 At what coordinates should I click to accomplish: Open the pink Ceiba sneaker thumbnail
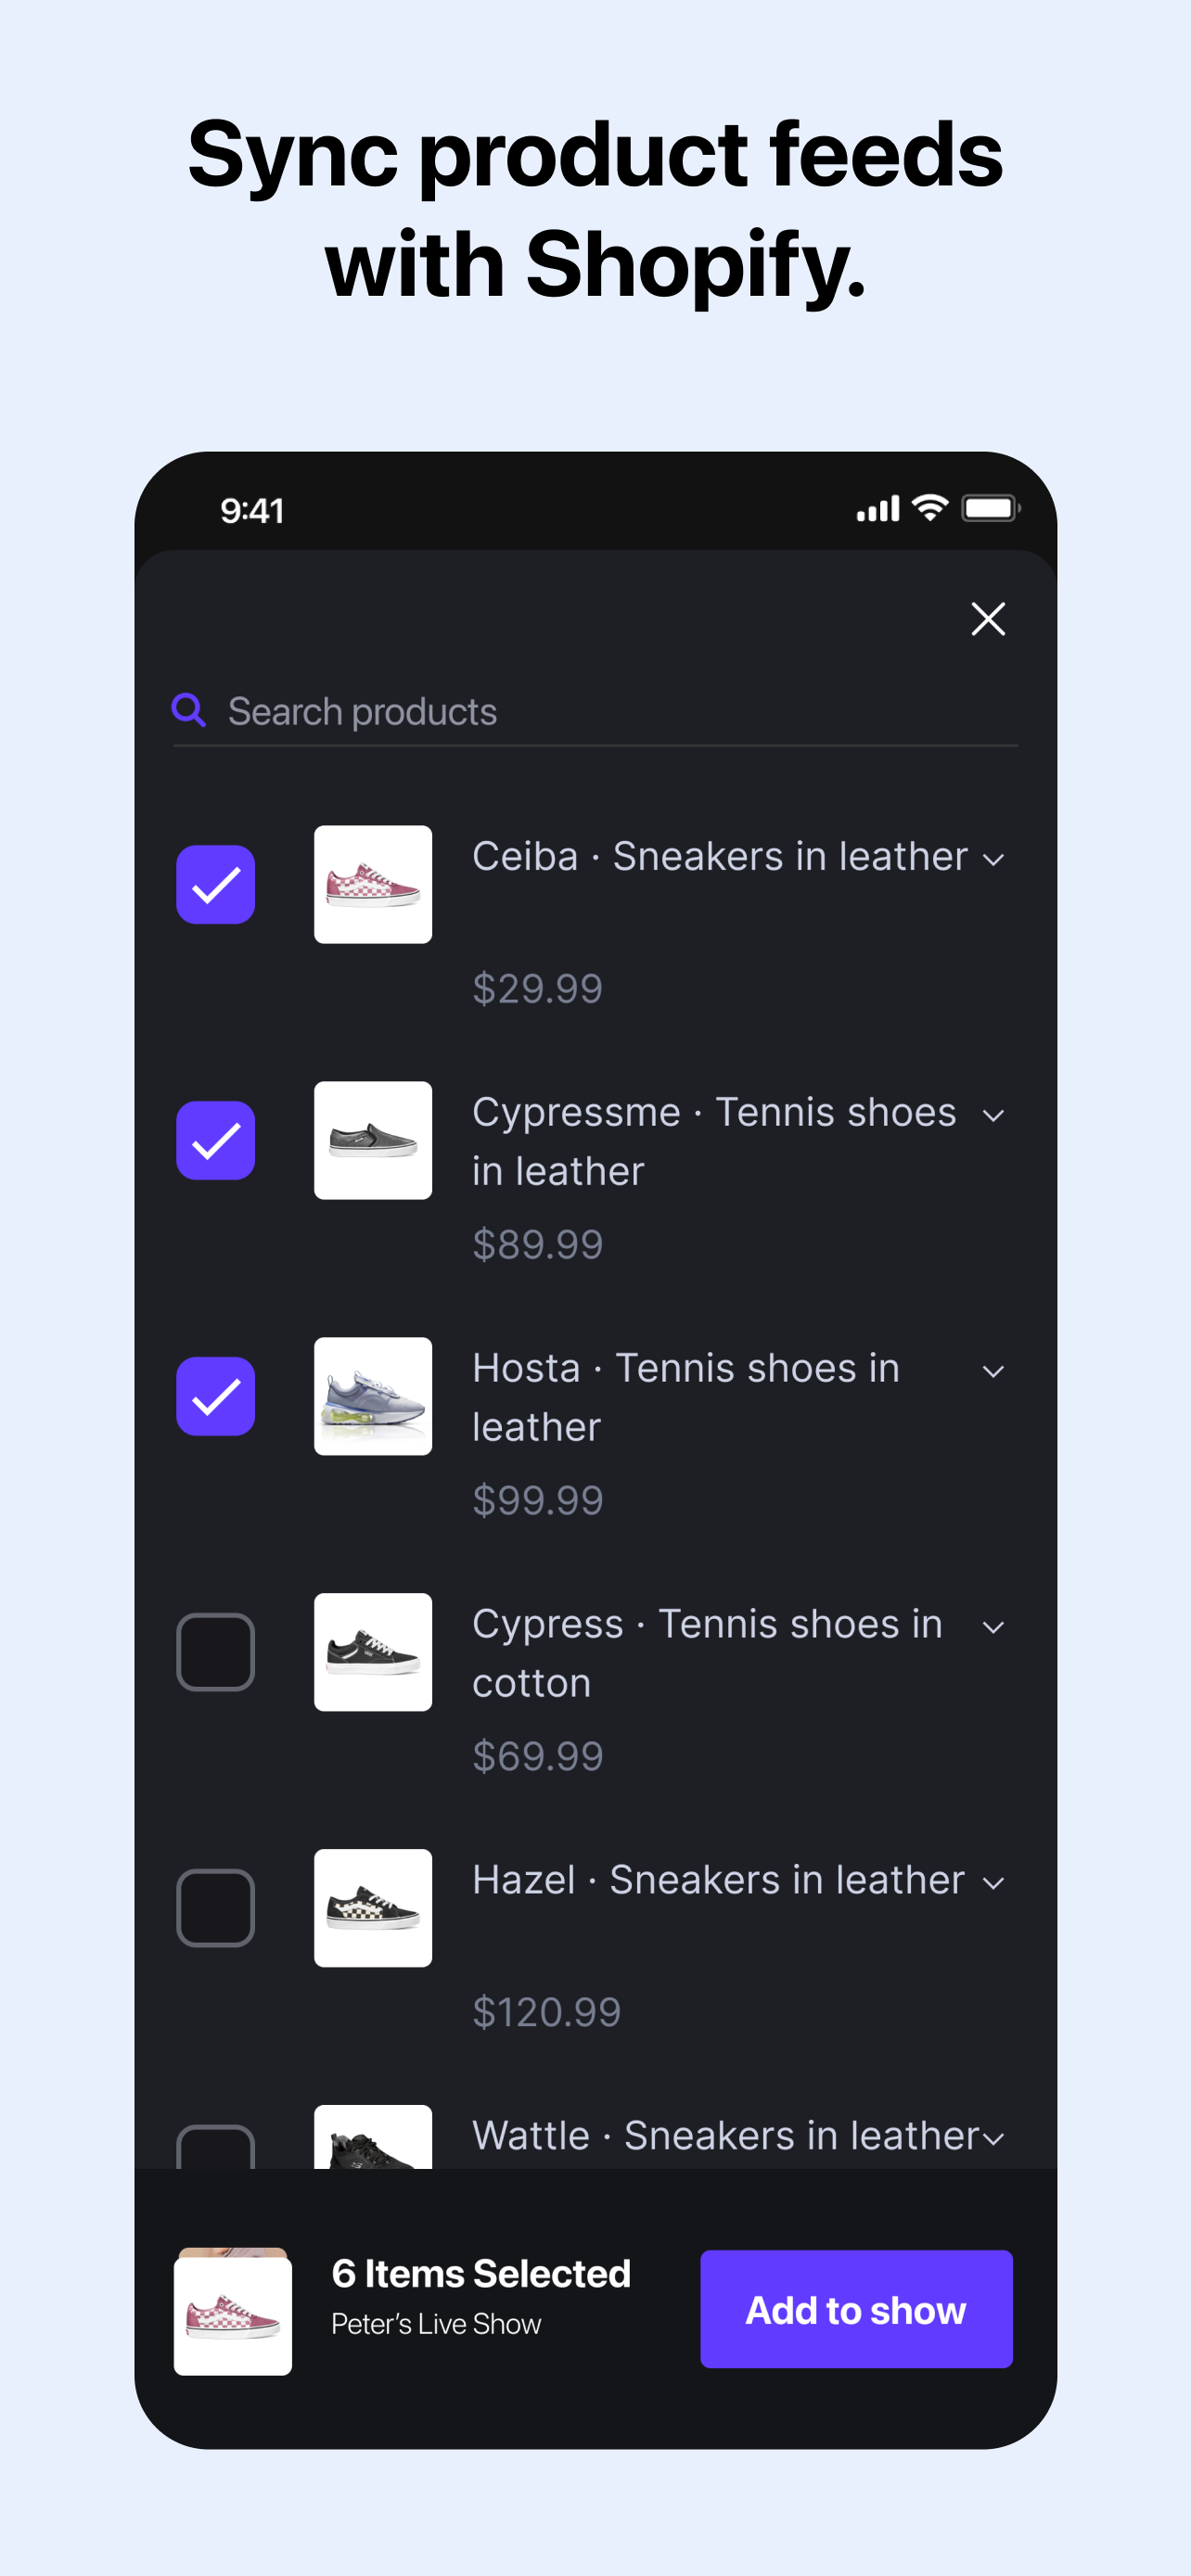[373, 884]
